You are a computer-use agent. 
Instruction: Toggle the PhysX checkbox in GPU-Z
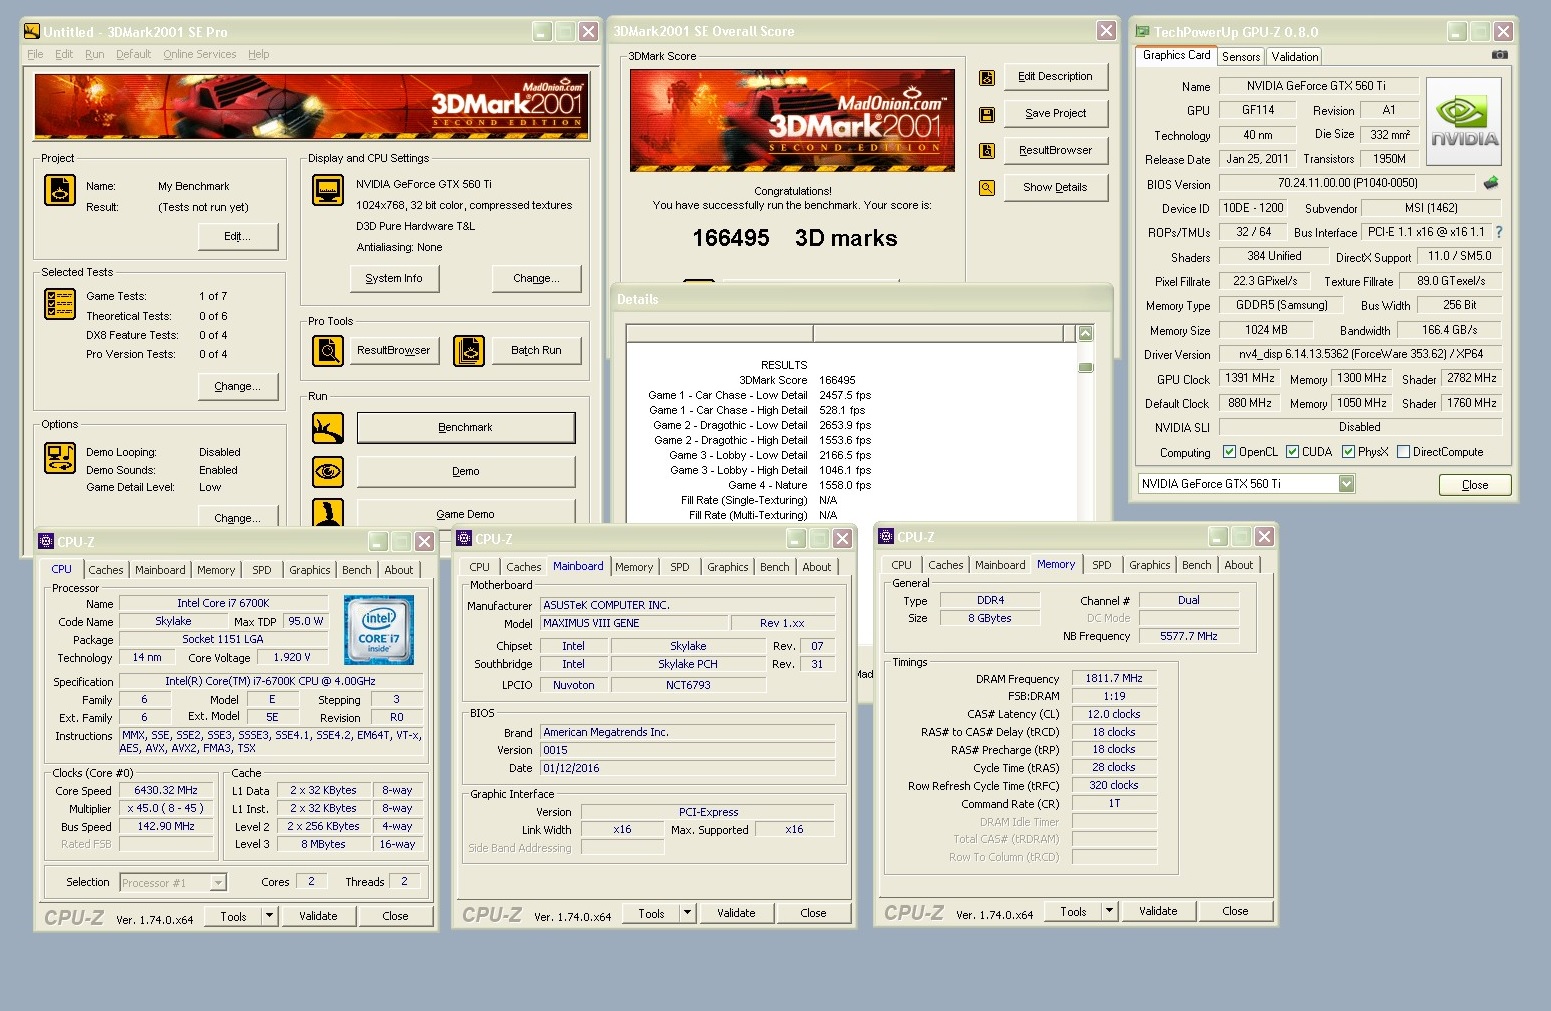1348,452
